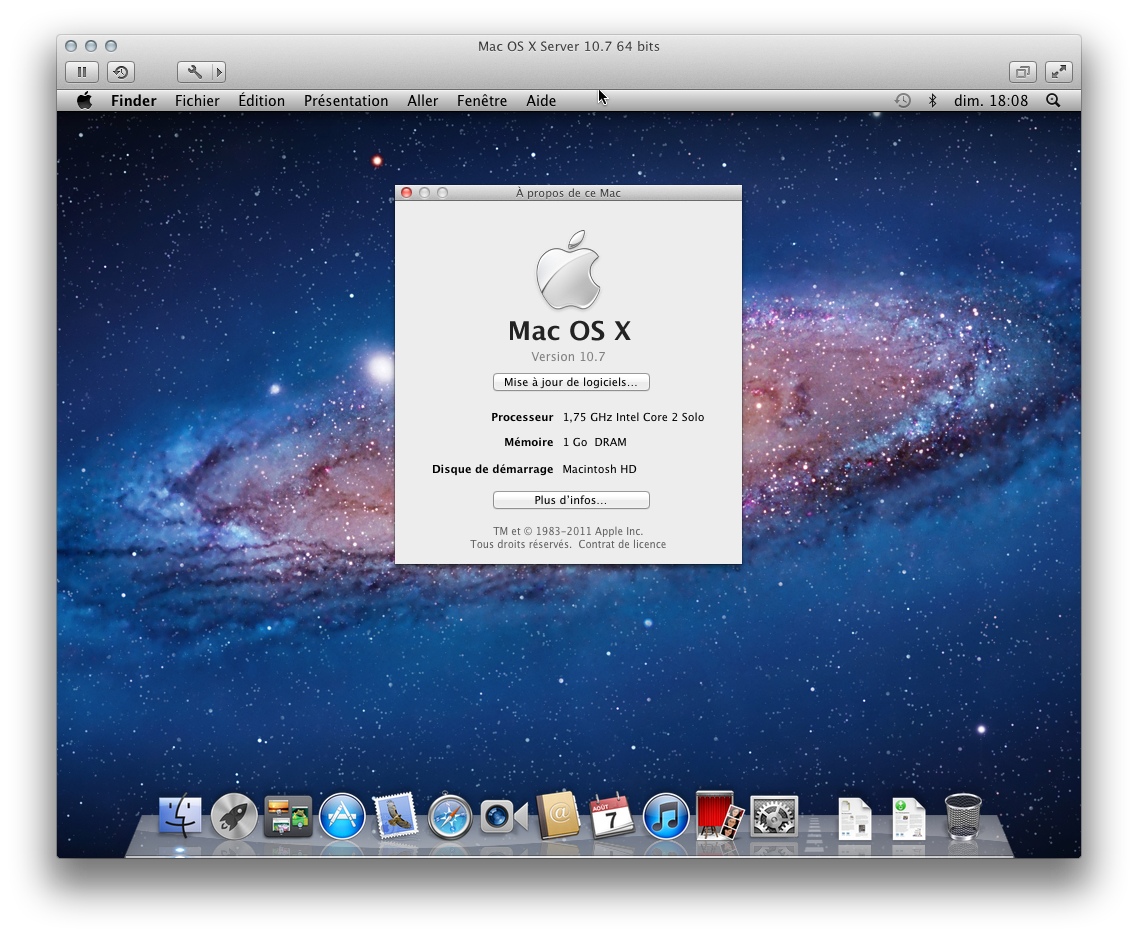
Task: Open the Downloads stack with green arrow
Action: pos(909,819)
